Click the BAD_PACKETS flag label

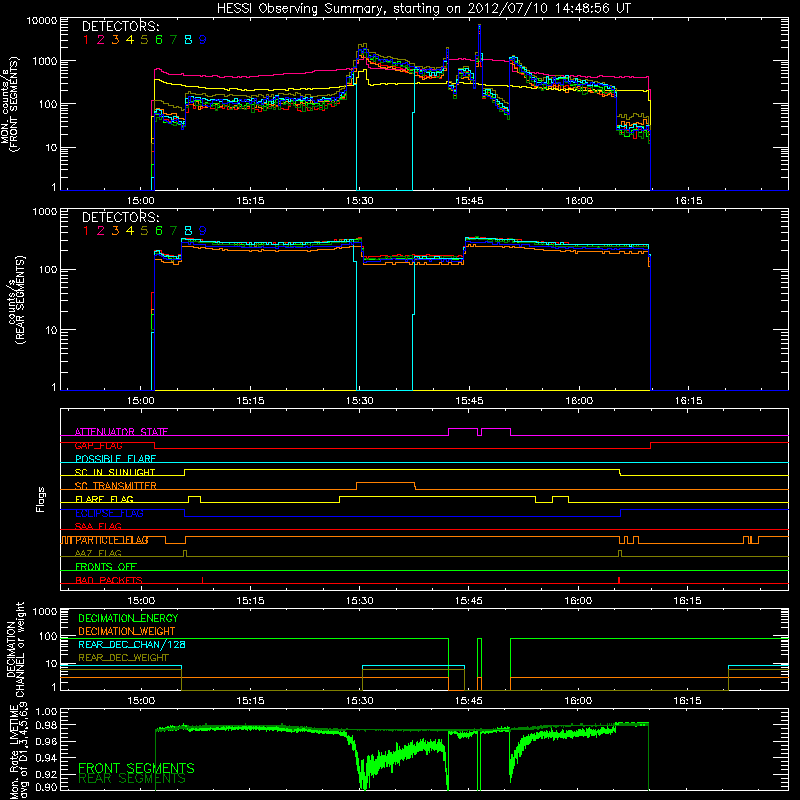pyautogui.click(x=109, y=580)
